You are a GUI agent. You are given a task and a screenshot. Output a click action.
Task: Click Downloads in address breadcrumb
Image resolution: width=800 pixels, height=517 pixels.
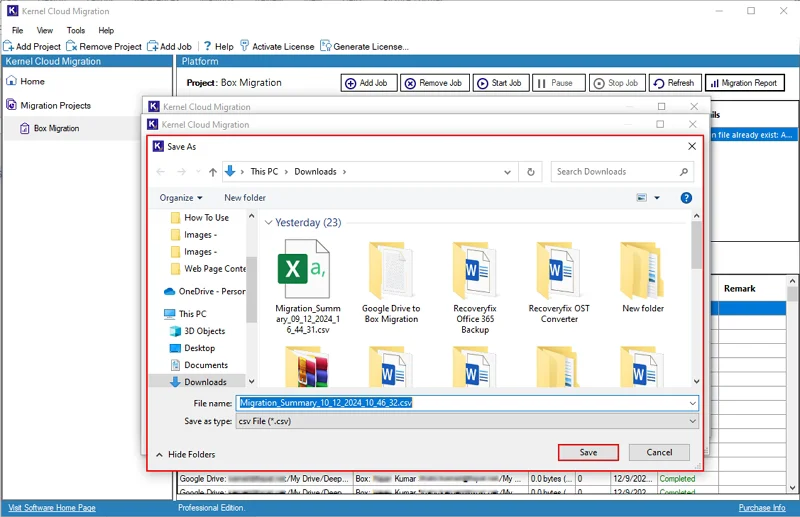pyautogui.click(x=315, y=171)
